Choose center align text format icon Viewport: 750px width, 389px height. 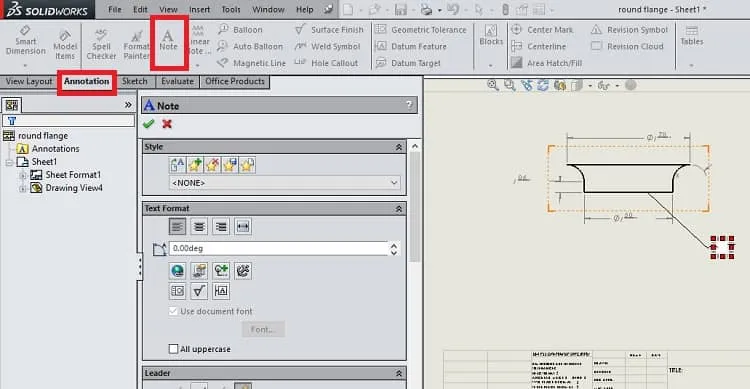(199, 226)
